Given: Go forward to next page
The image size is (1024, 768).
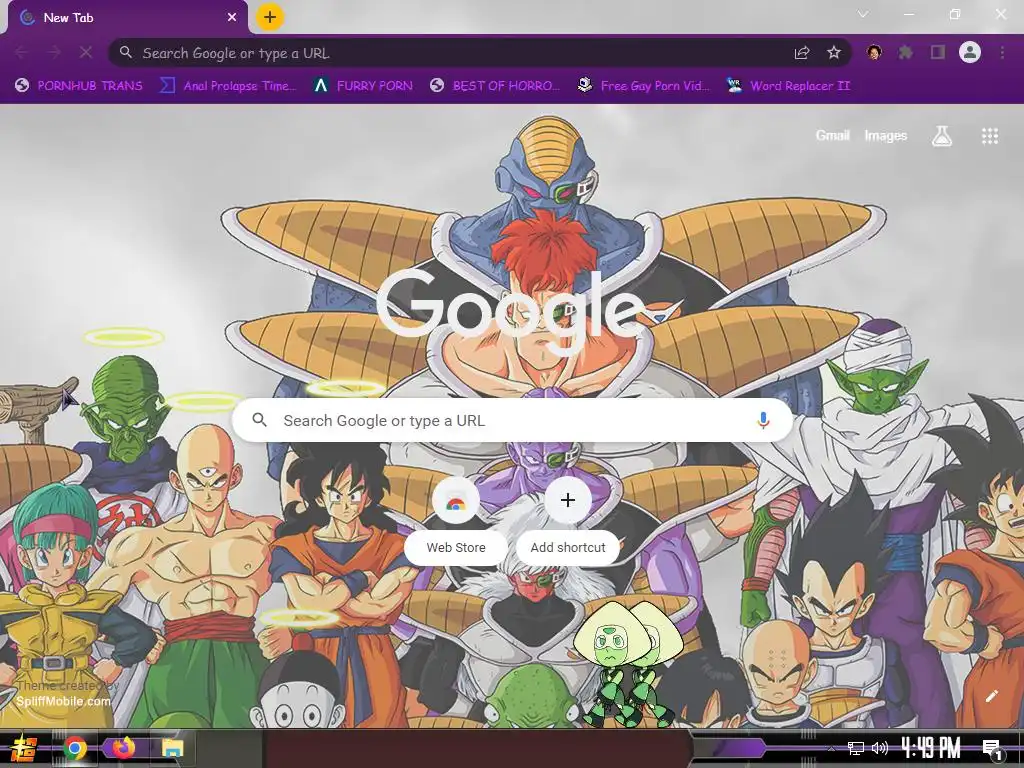Looking at the screenshot, I should pyautogui.click(x=54, y=52).
